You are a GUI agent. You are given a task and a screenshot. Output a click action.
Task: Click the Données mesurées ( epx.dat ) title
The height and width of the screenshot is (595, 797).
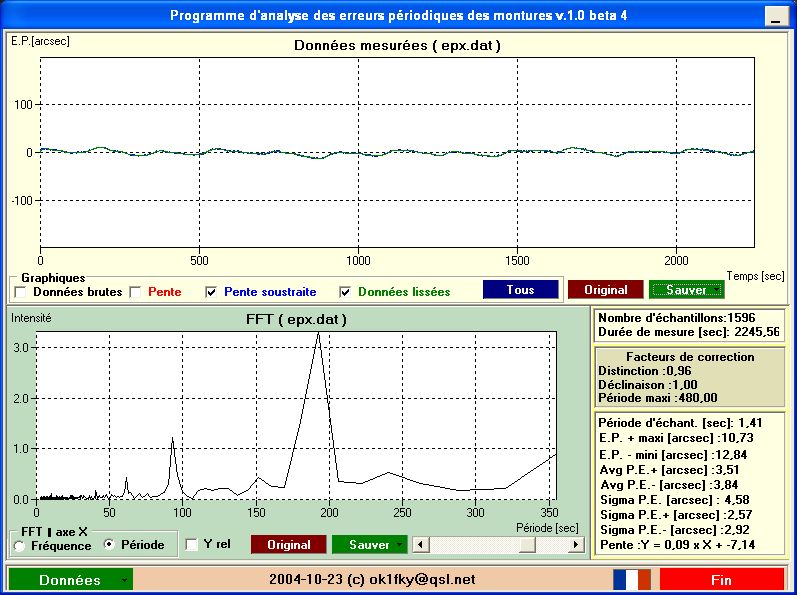397,45
